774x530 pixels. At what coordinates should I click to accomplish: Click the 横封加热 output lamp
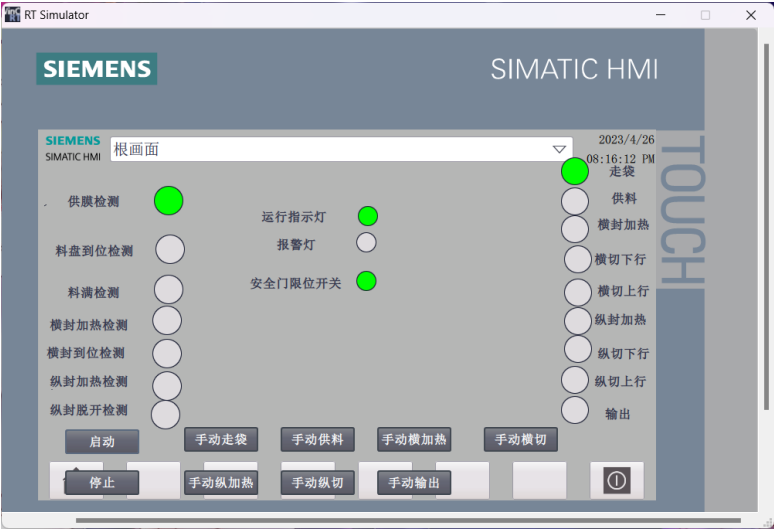pyautogui.click(x=575, y=229)
